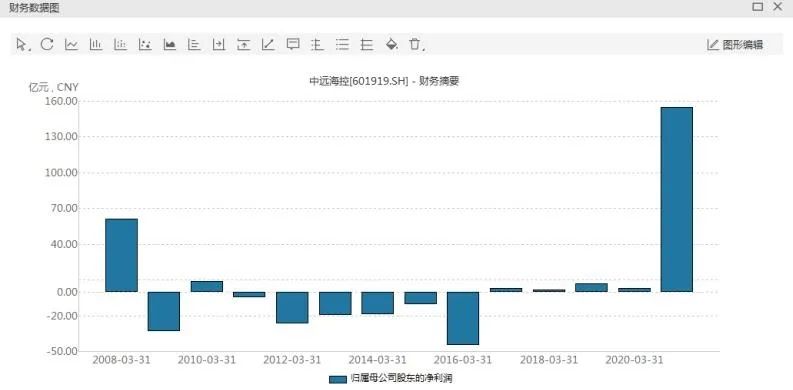The image size is (793, 390).
Task: Click the x-axis label 2012-03-31
Action: tap(292, 360)
